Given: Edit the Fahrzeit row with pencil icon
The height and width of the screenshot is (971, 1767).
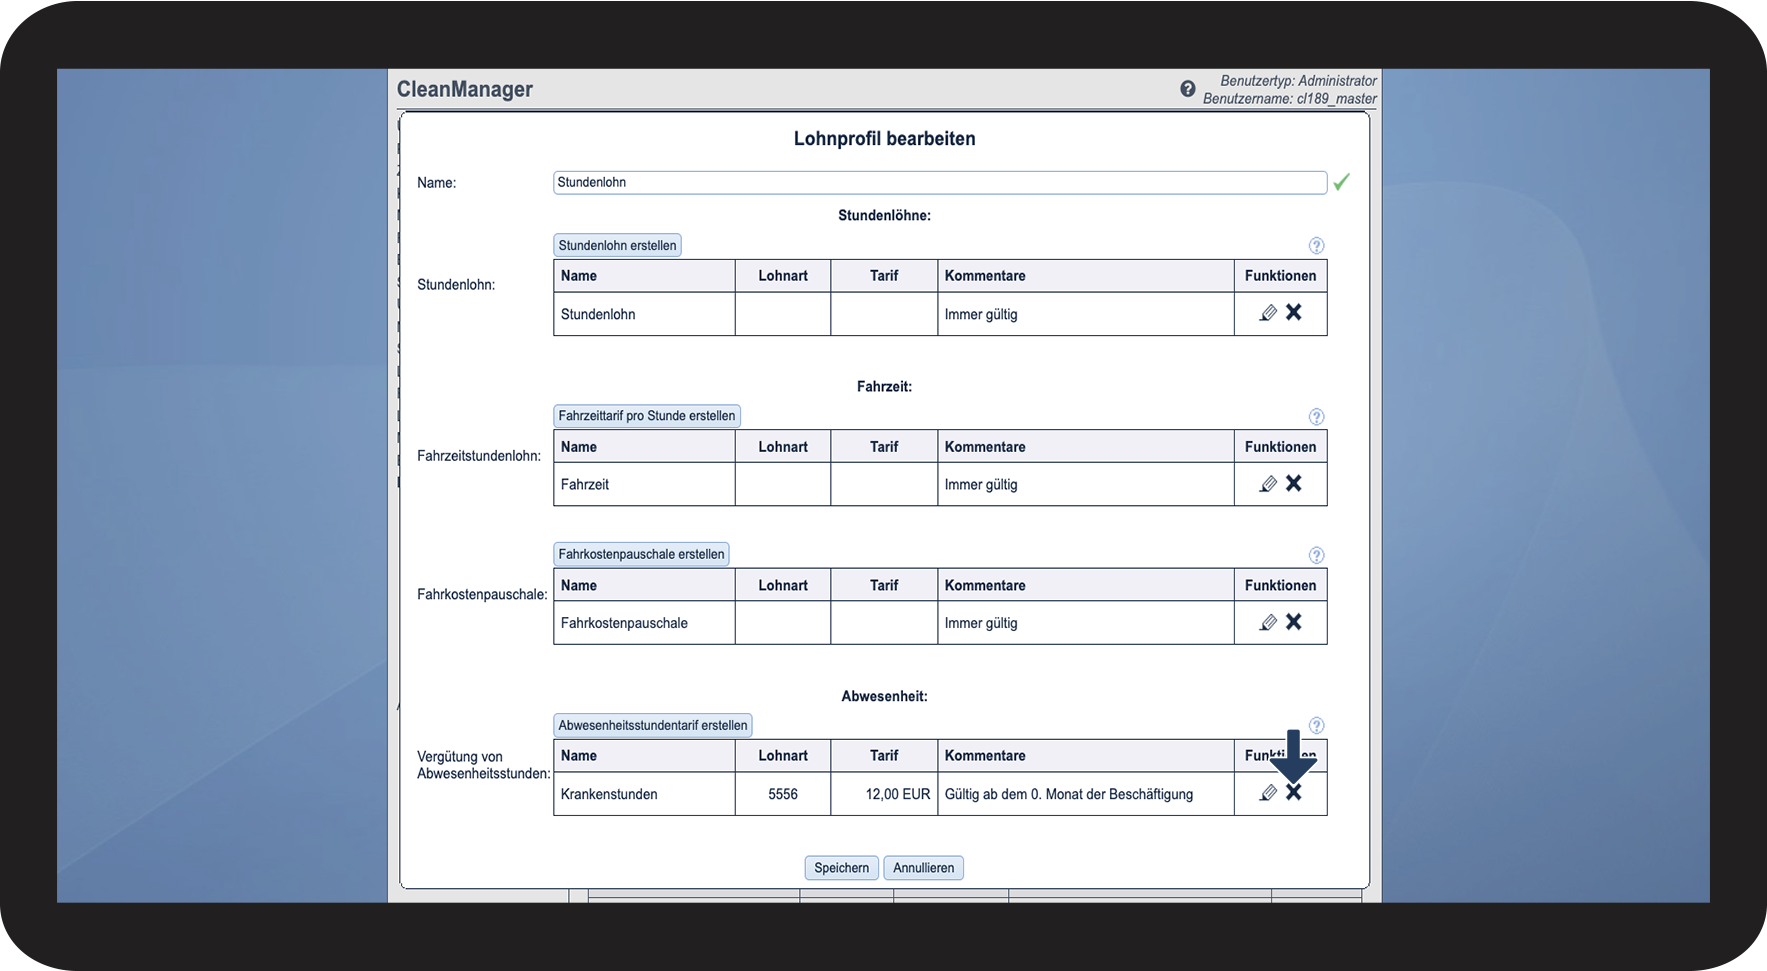Looking at the screenshot, I should [x=1268, y=484].
